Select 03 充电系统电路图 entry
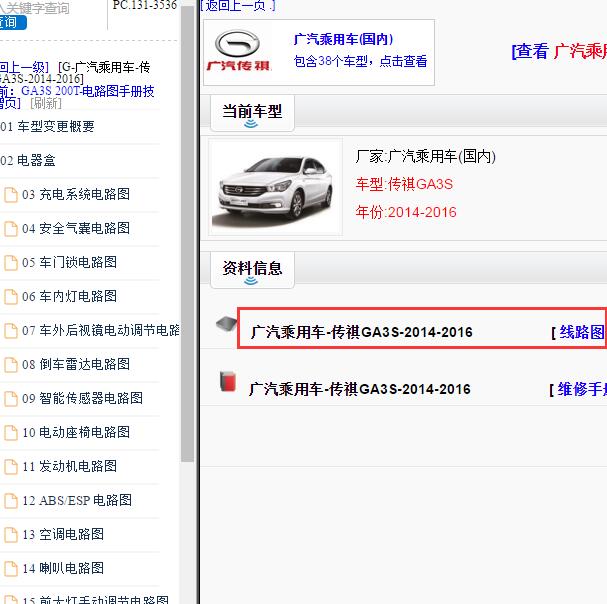 click(76, 194)
